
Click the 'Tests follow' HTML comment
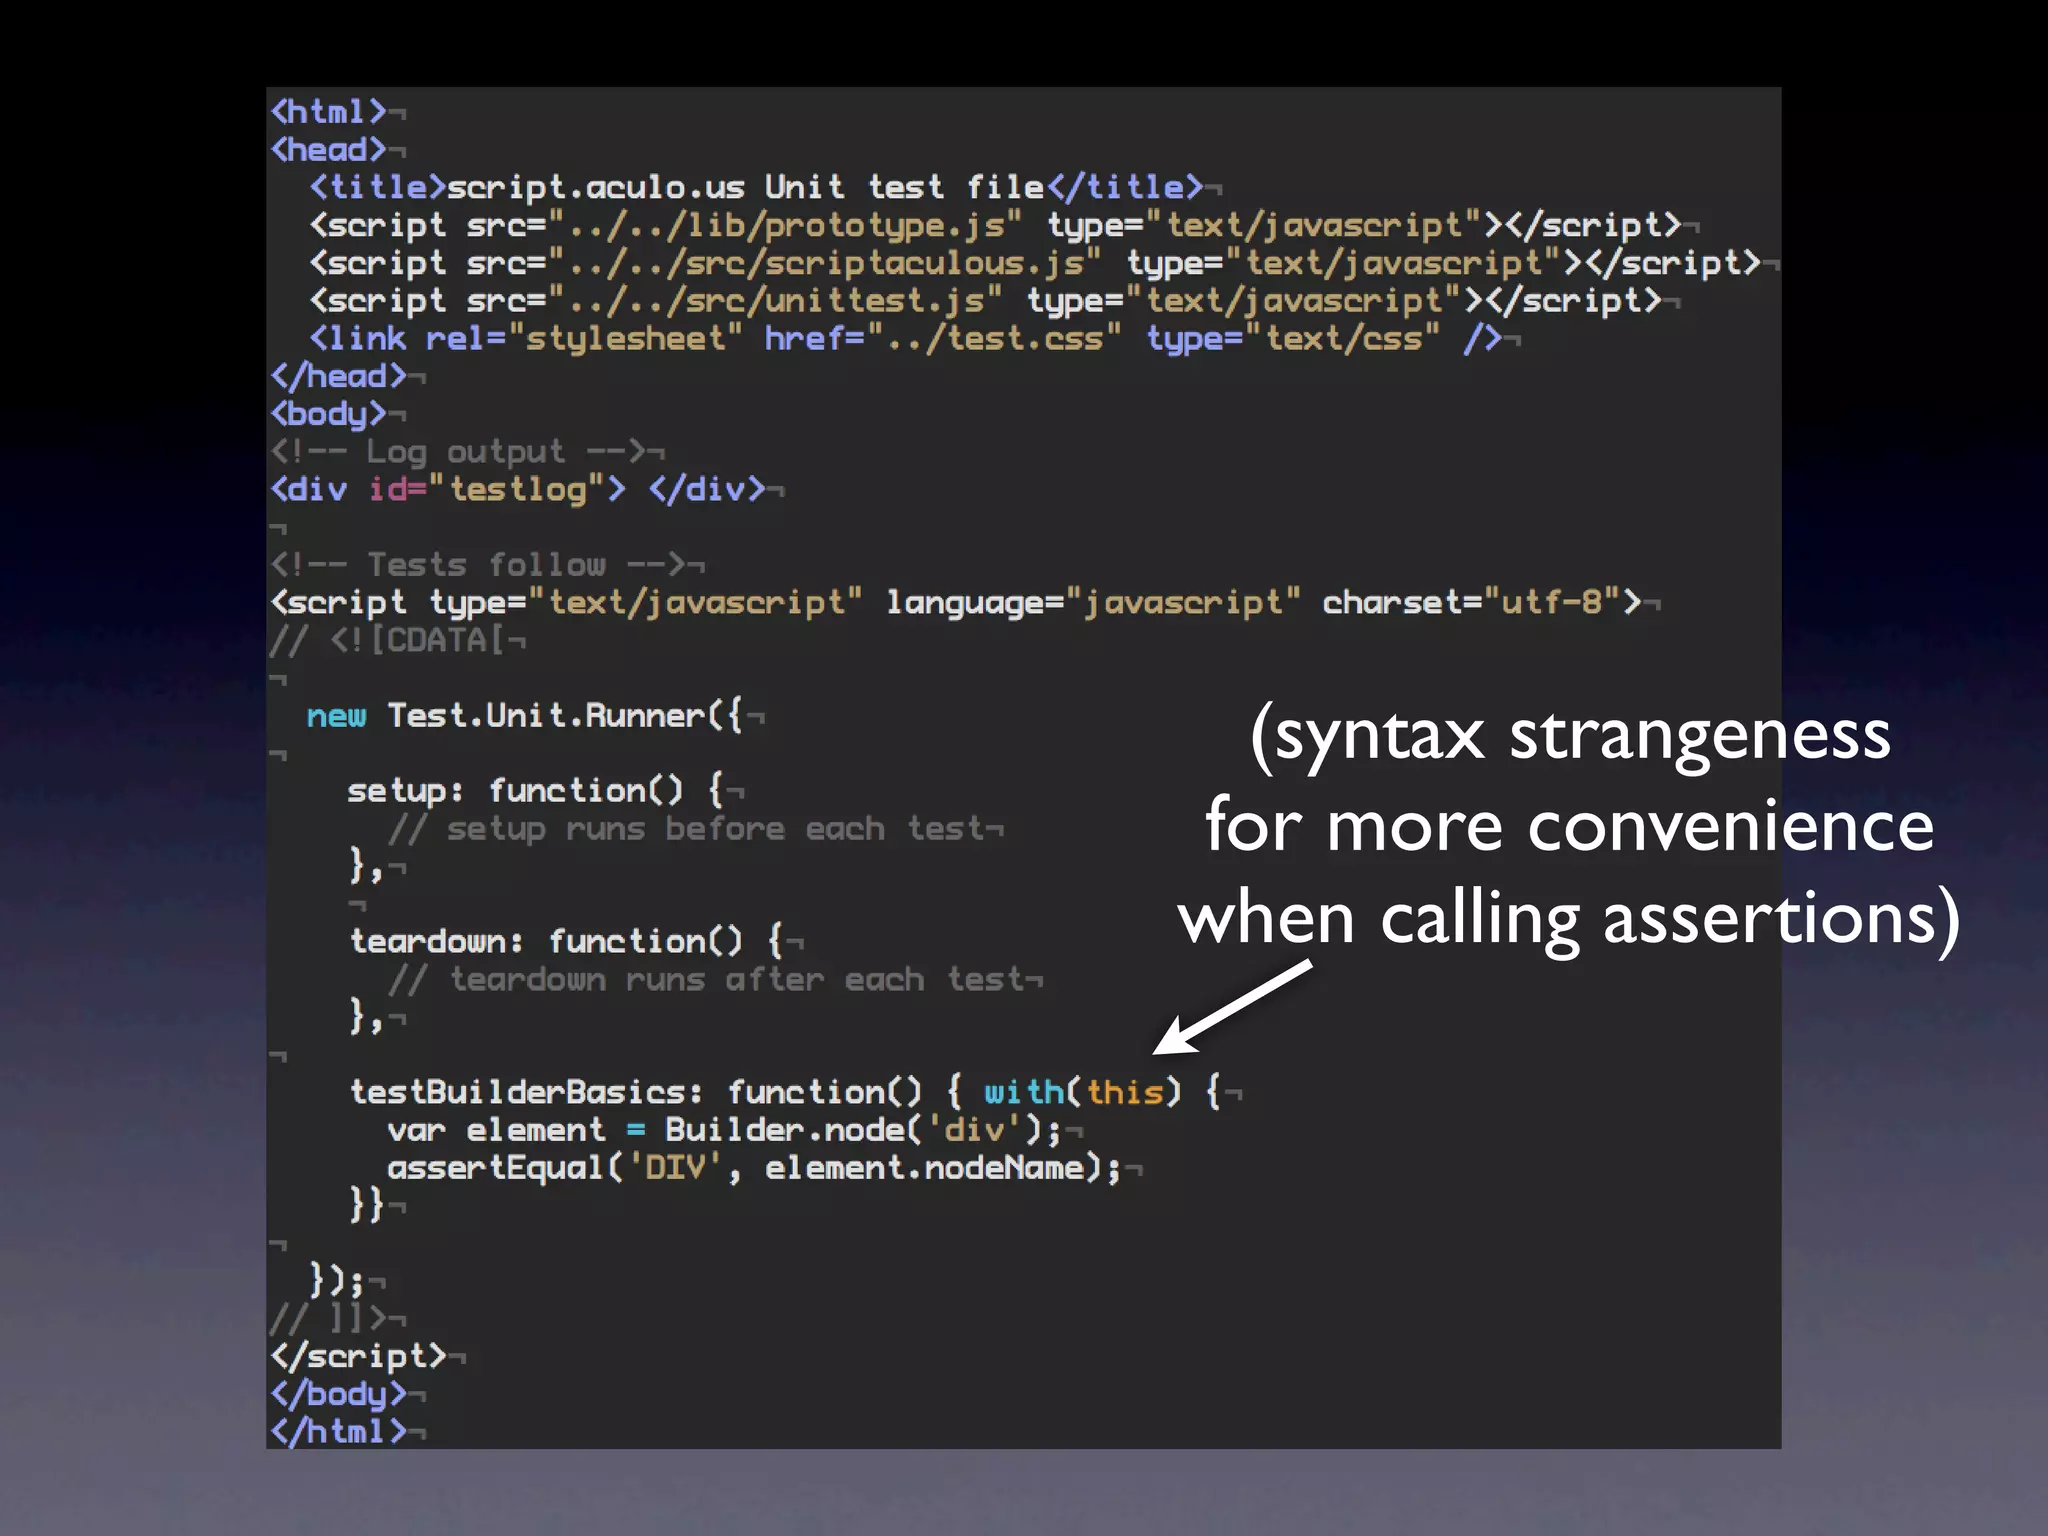pos(478,565)
